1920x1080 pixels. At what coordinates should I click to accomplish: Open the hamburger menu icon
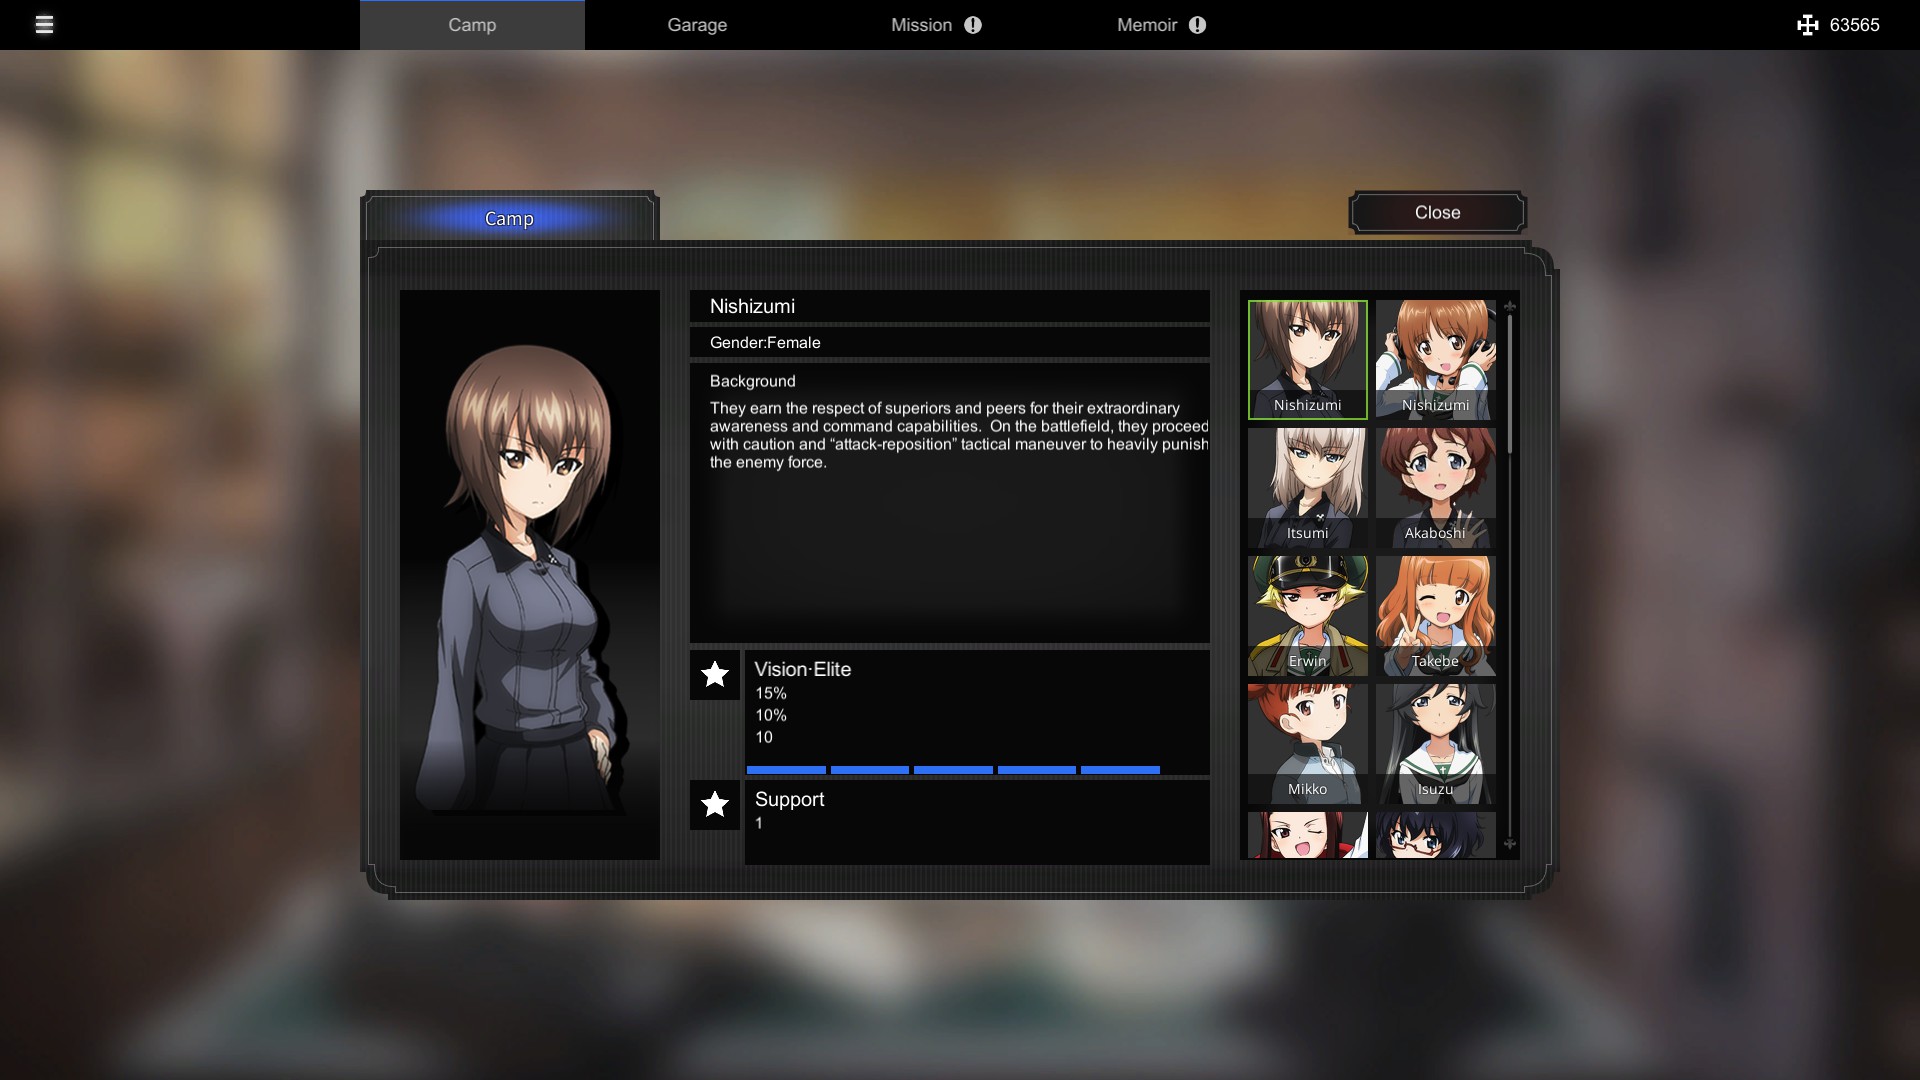[x=44, y=25]
